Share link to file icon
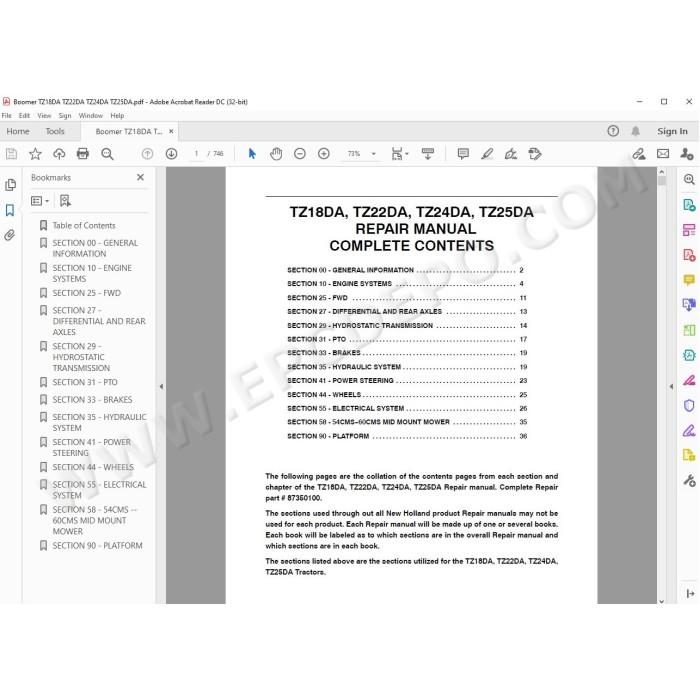The height and width of the screenshot is (700, 700). (639, 154)
